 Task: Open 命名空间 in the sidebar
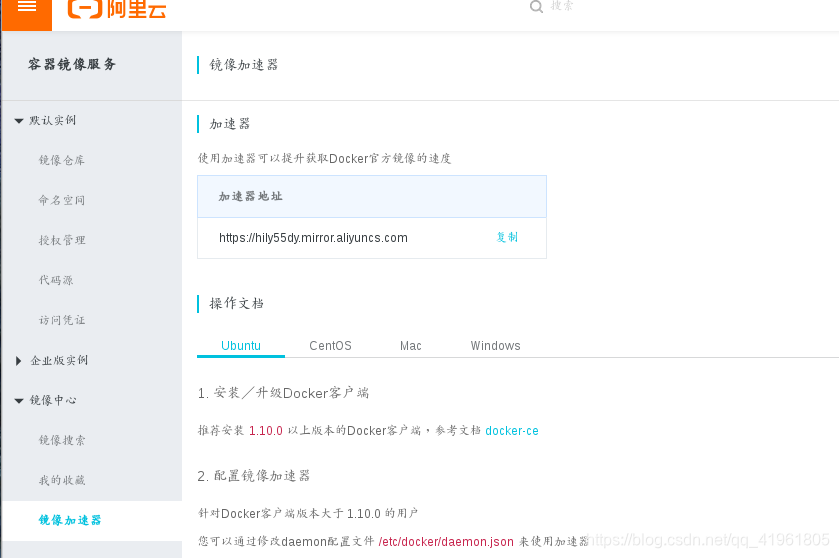62,200
